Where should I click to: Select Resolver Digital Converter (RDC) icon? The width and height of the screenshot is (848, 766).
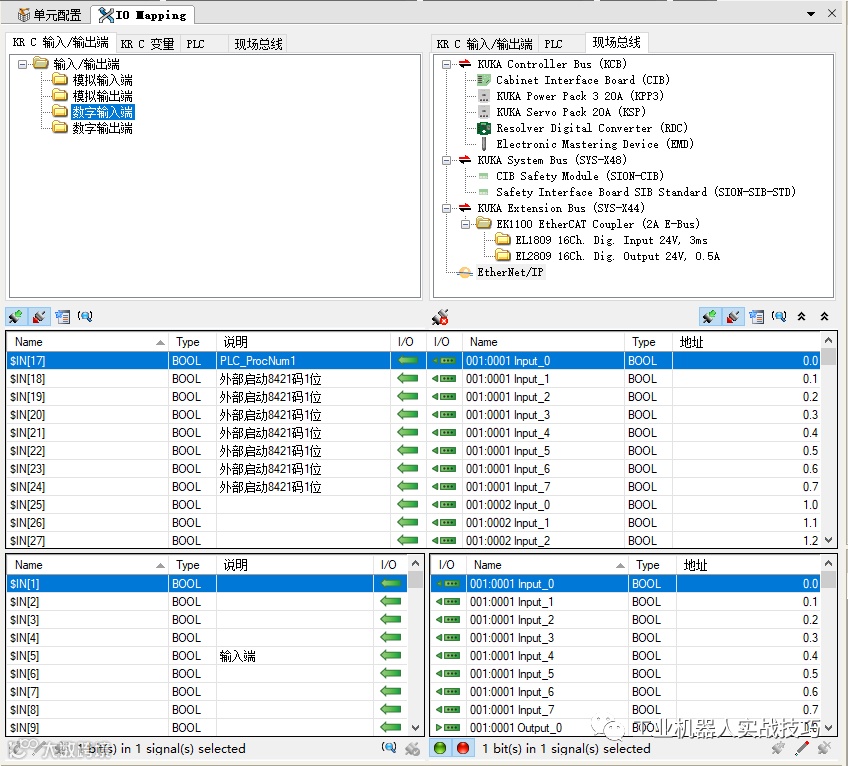(x=484, y=128)
